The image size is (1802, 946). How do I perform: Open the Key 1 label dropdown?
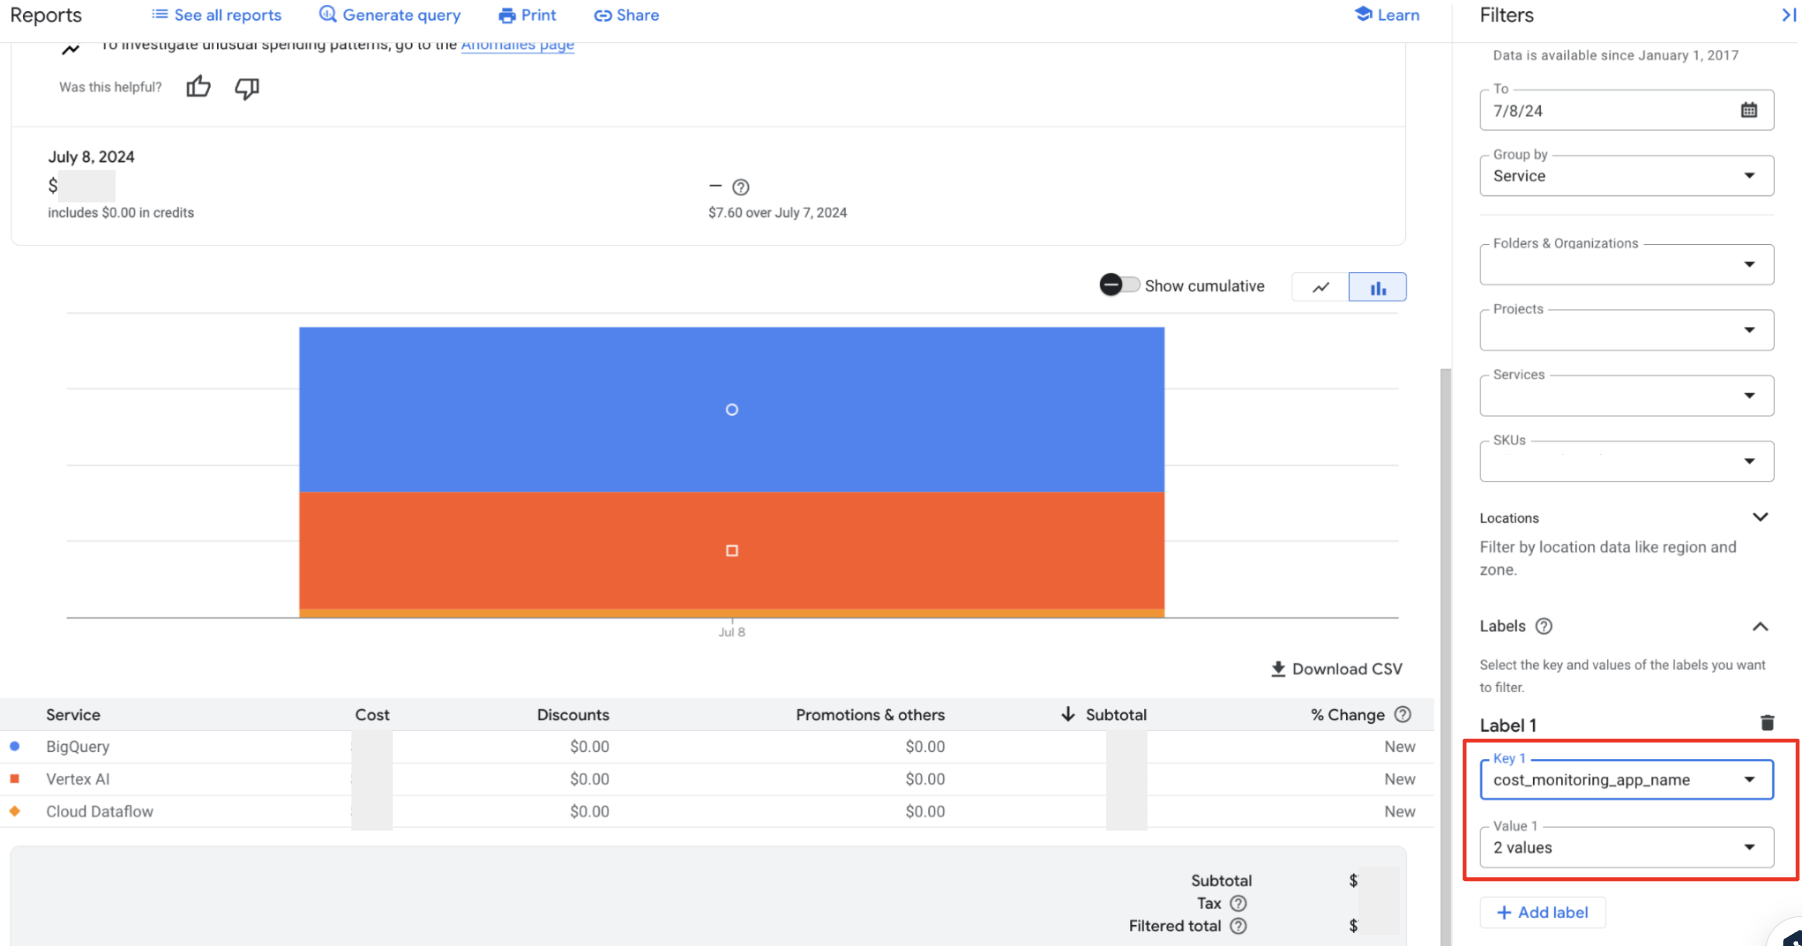pos(1627,780)
